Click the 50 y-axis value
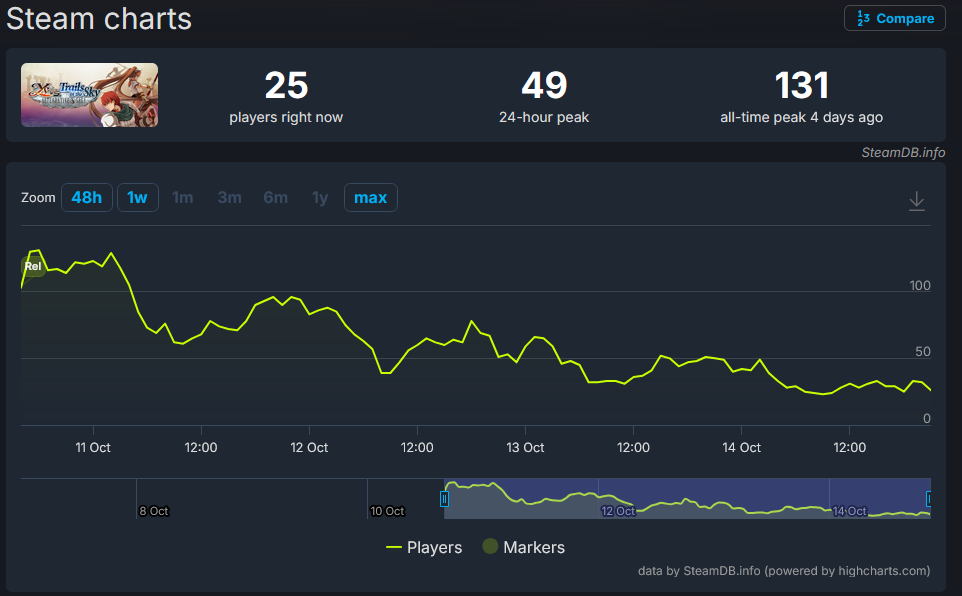The height and width of the screenshot is (596, 962). tap(923, 352)
